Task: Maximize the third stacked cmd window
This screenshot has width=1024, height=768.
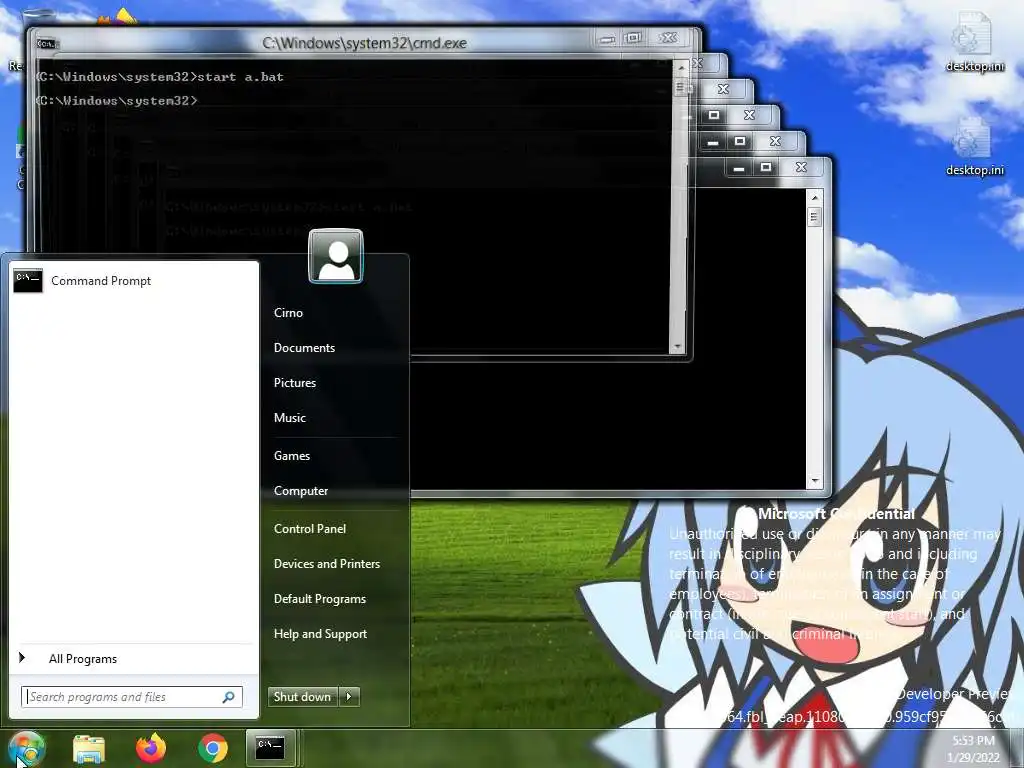Action: click(x=714, y=115)
